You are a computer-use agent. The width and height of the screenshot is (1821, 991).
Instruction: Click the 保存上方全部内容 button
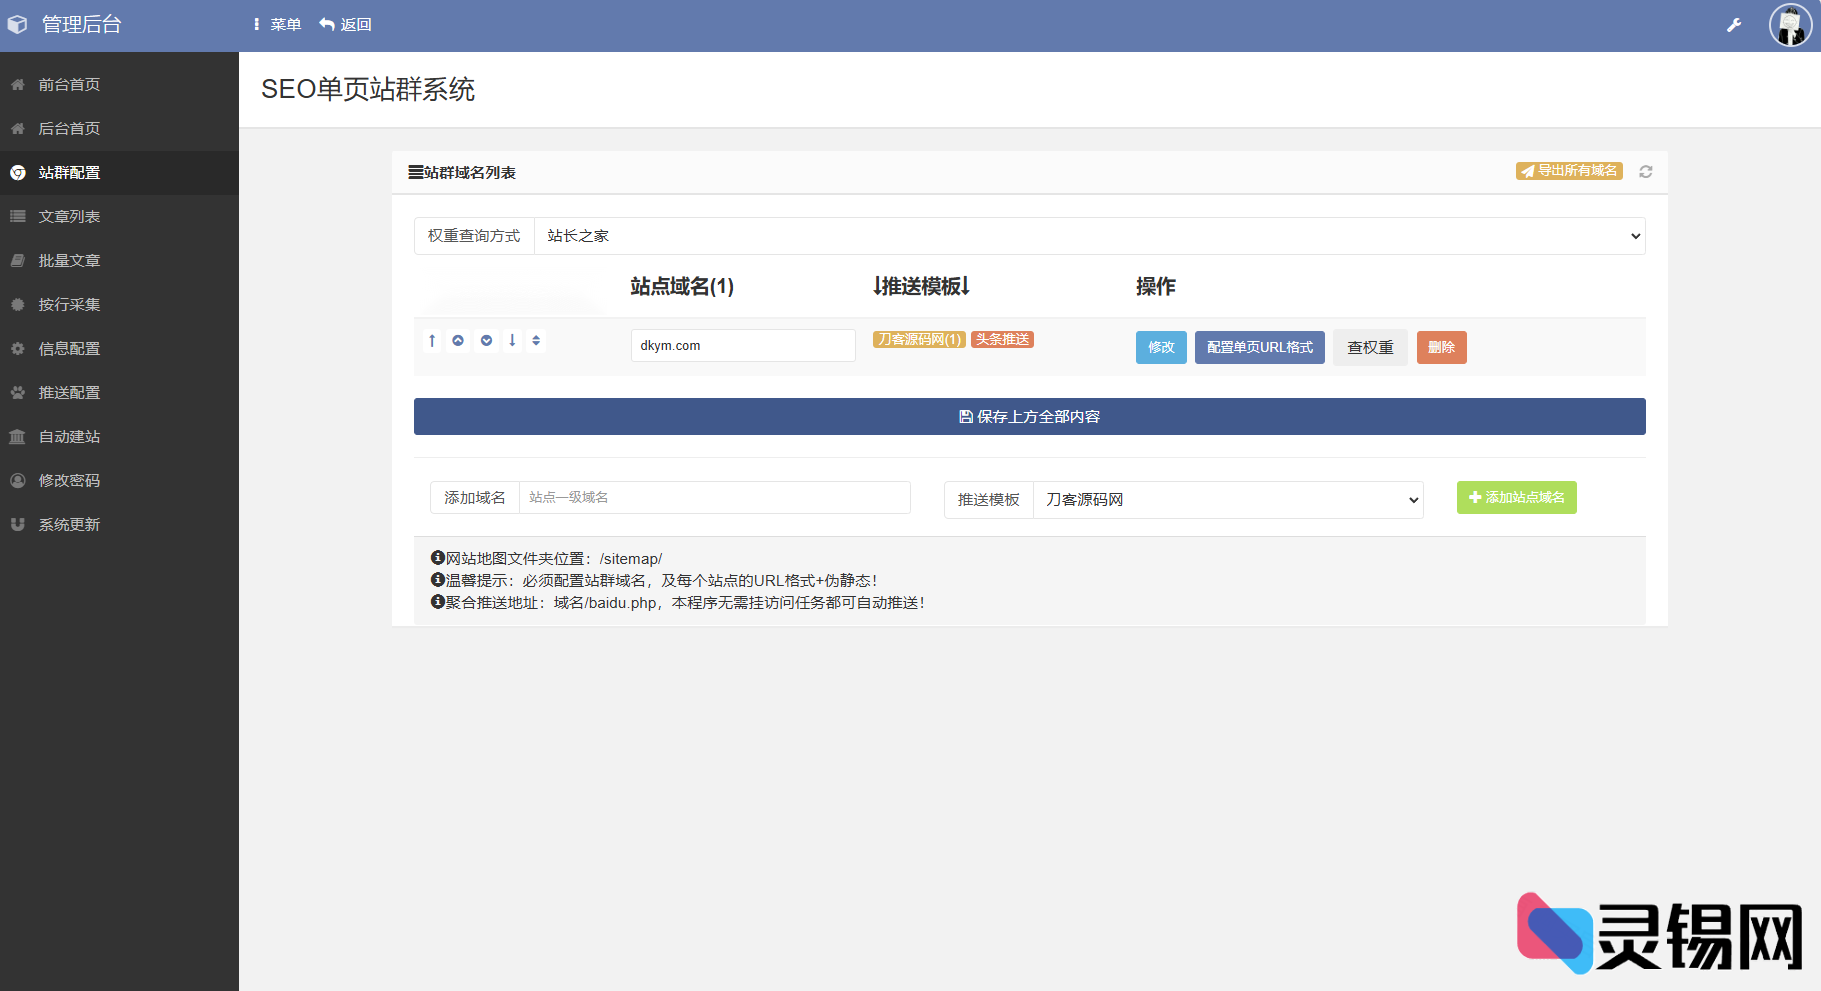[x=1029, y=416]
